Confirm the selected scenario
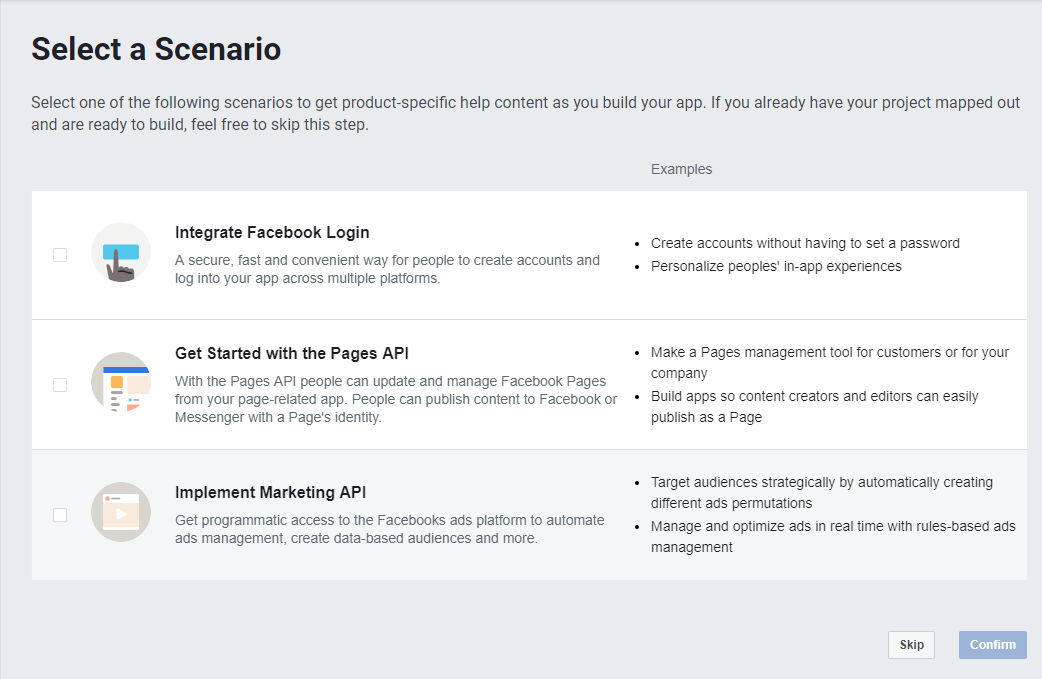This screenshot has height=679, width=1042. click(992, 644)
